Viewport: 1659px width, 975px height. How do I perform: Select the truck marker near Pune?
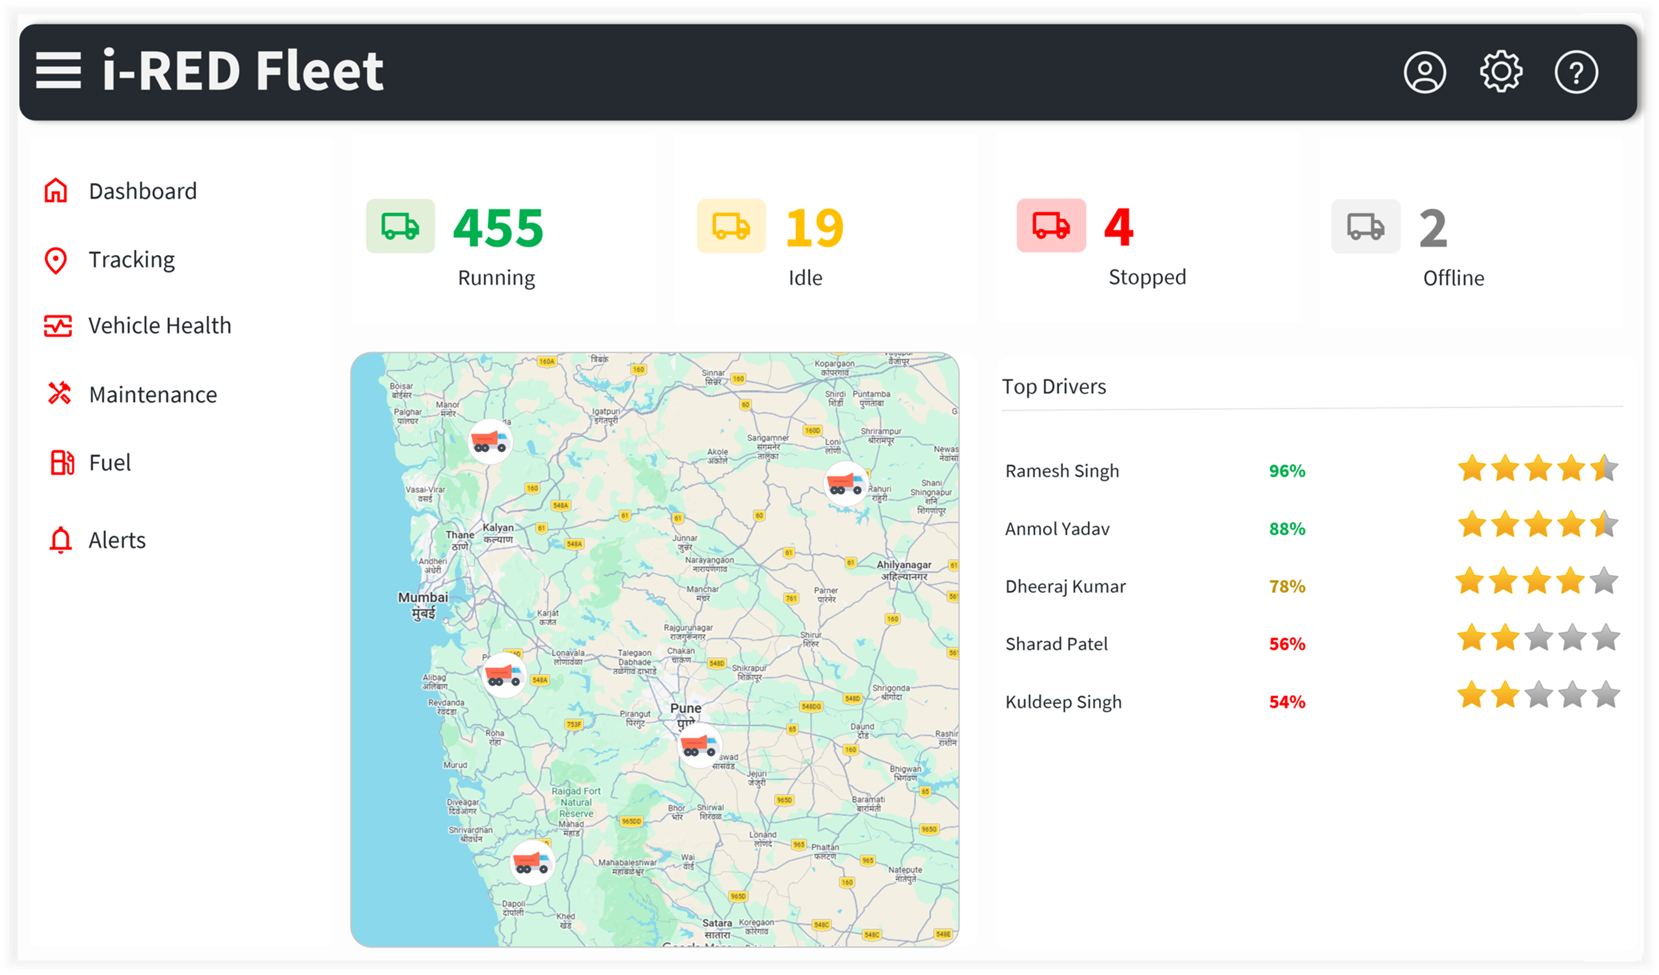point(698,746)
